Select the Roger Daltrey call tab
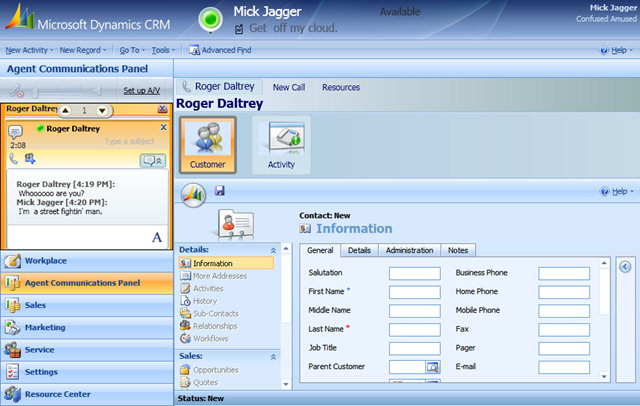 pos(219,87)
